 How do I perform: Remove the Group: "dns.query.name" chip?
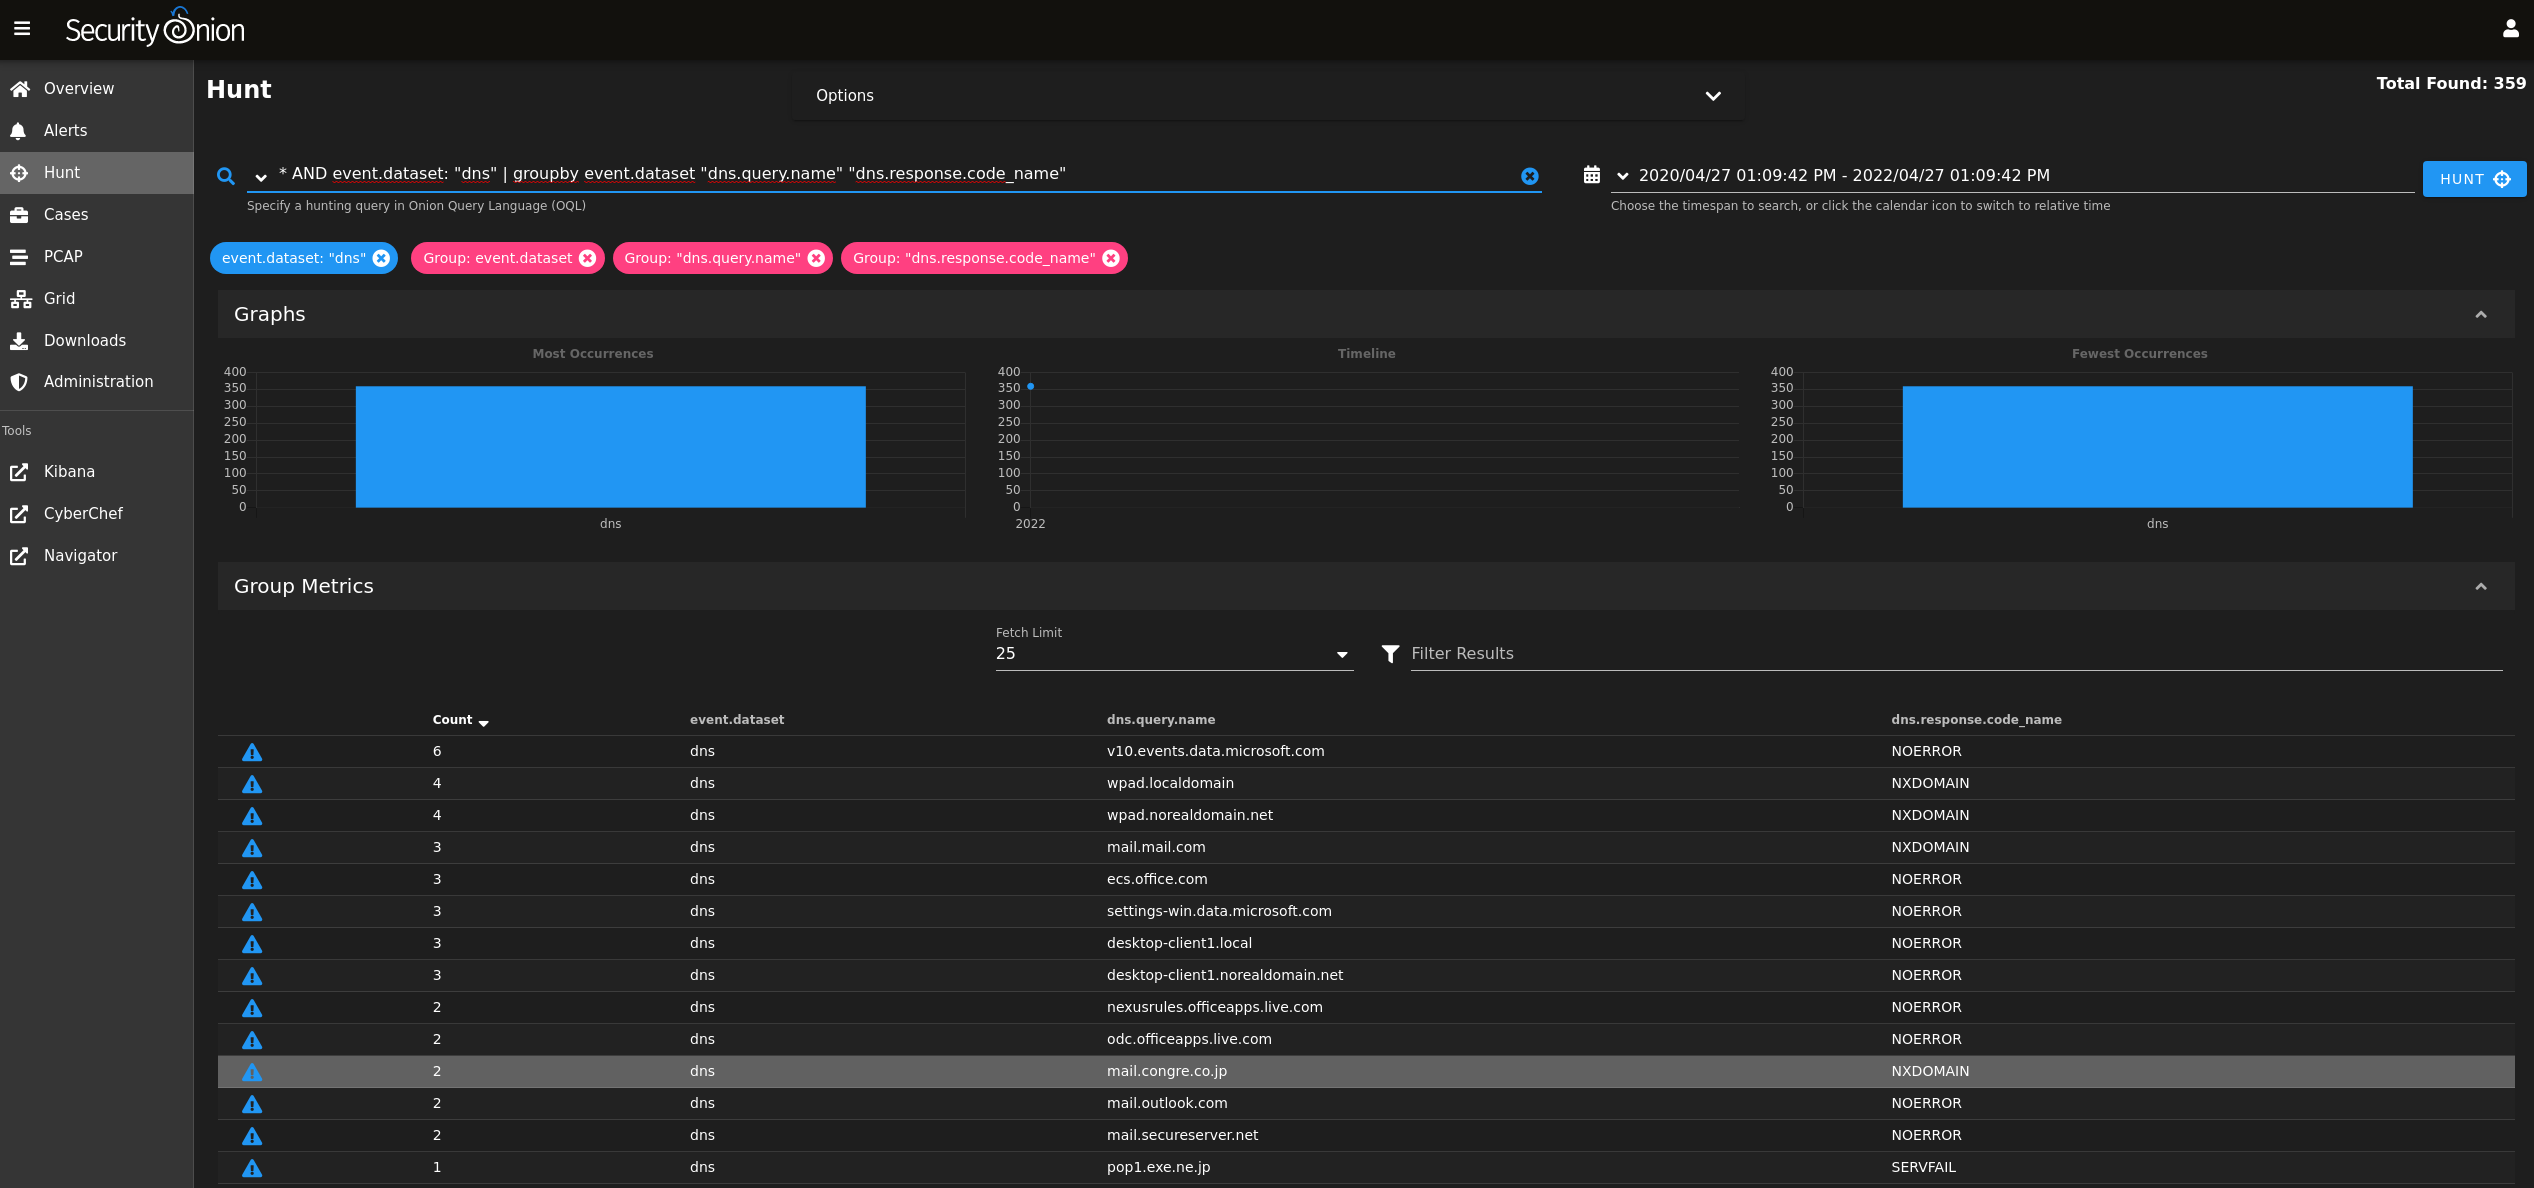pyautogui.click(x=816, y=258)
